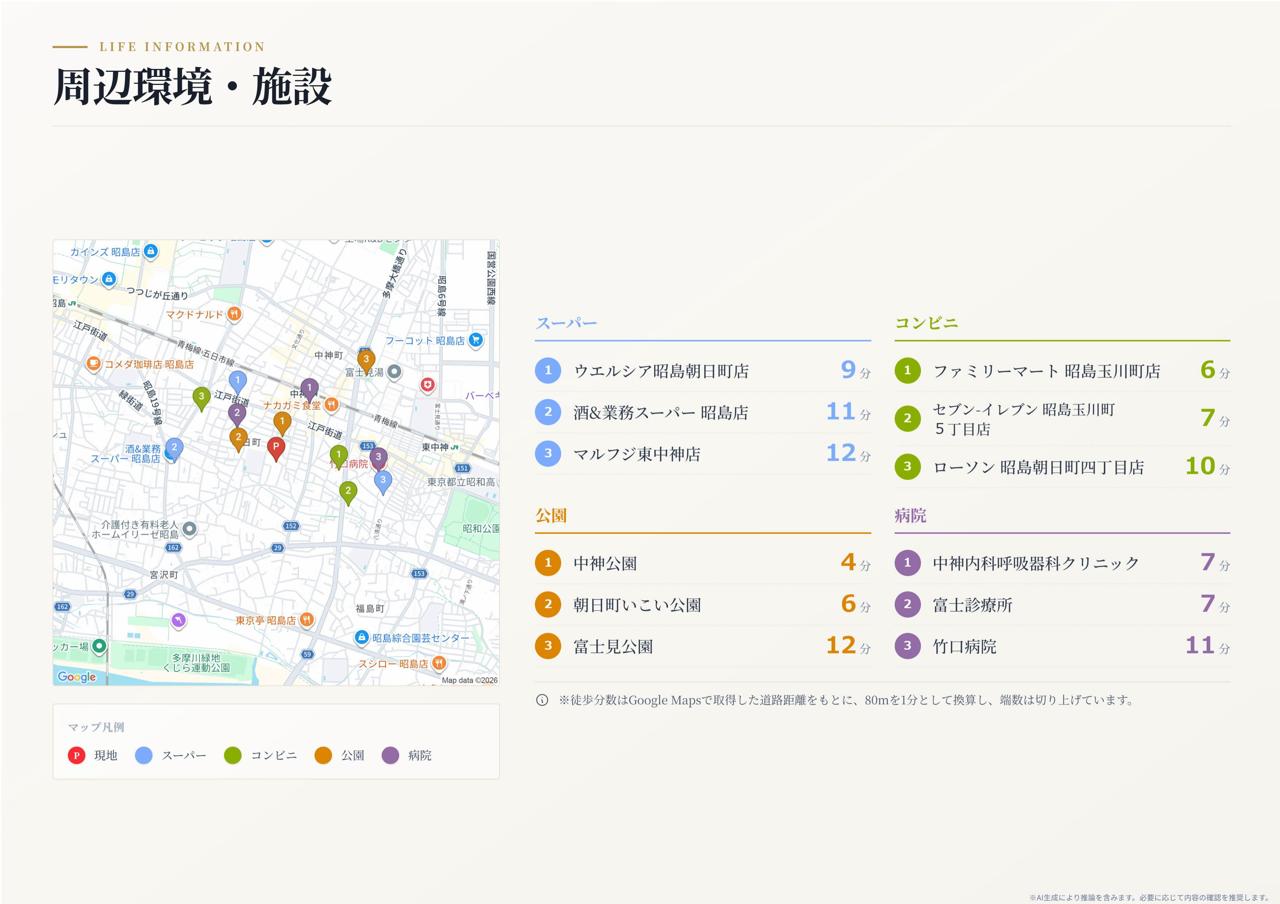Click green convenience store pin 3 on the map
The height and width of the screenshot is (904, 1280).
202,398
